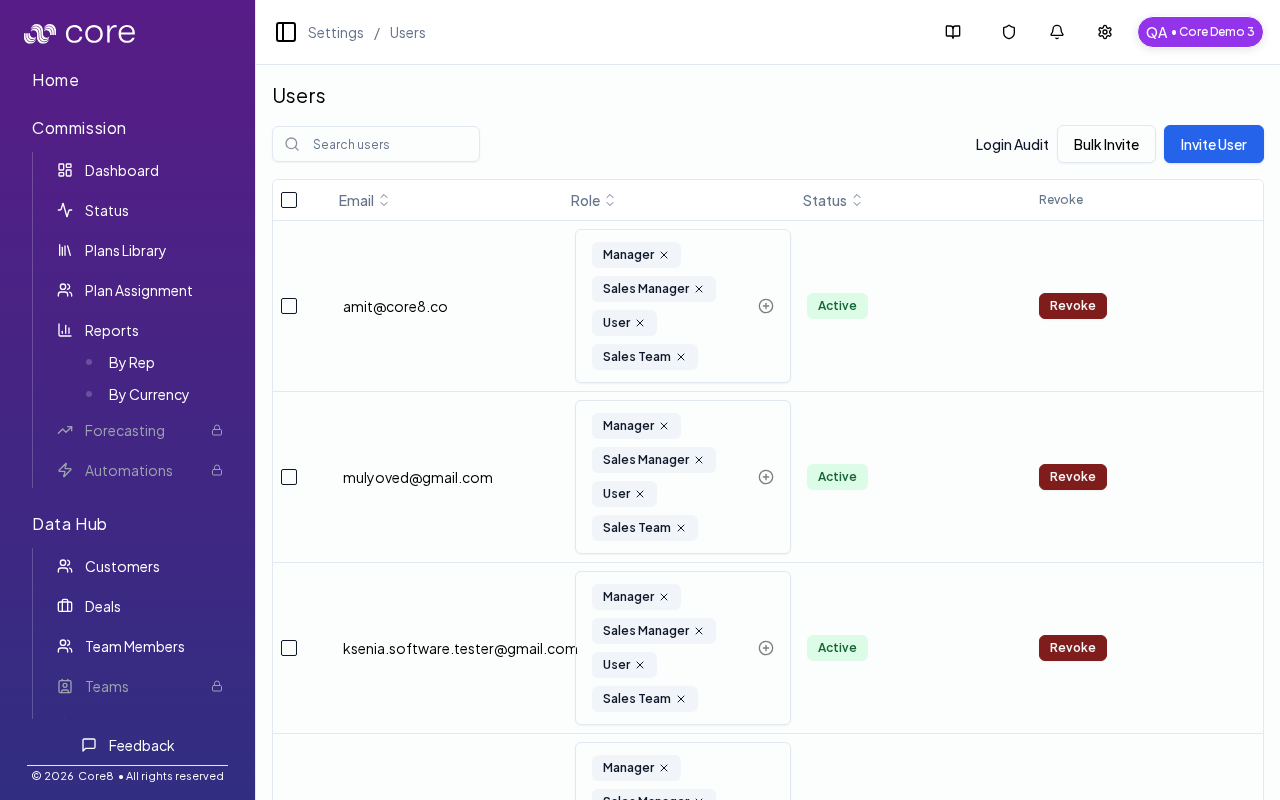This screenshot has height=800, width=1280.
Task: Open the Plan Assignment page
Action: click(x=138, y=290)
